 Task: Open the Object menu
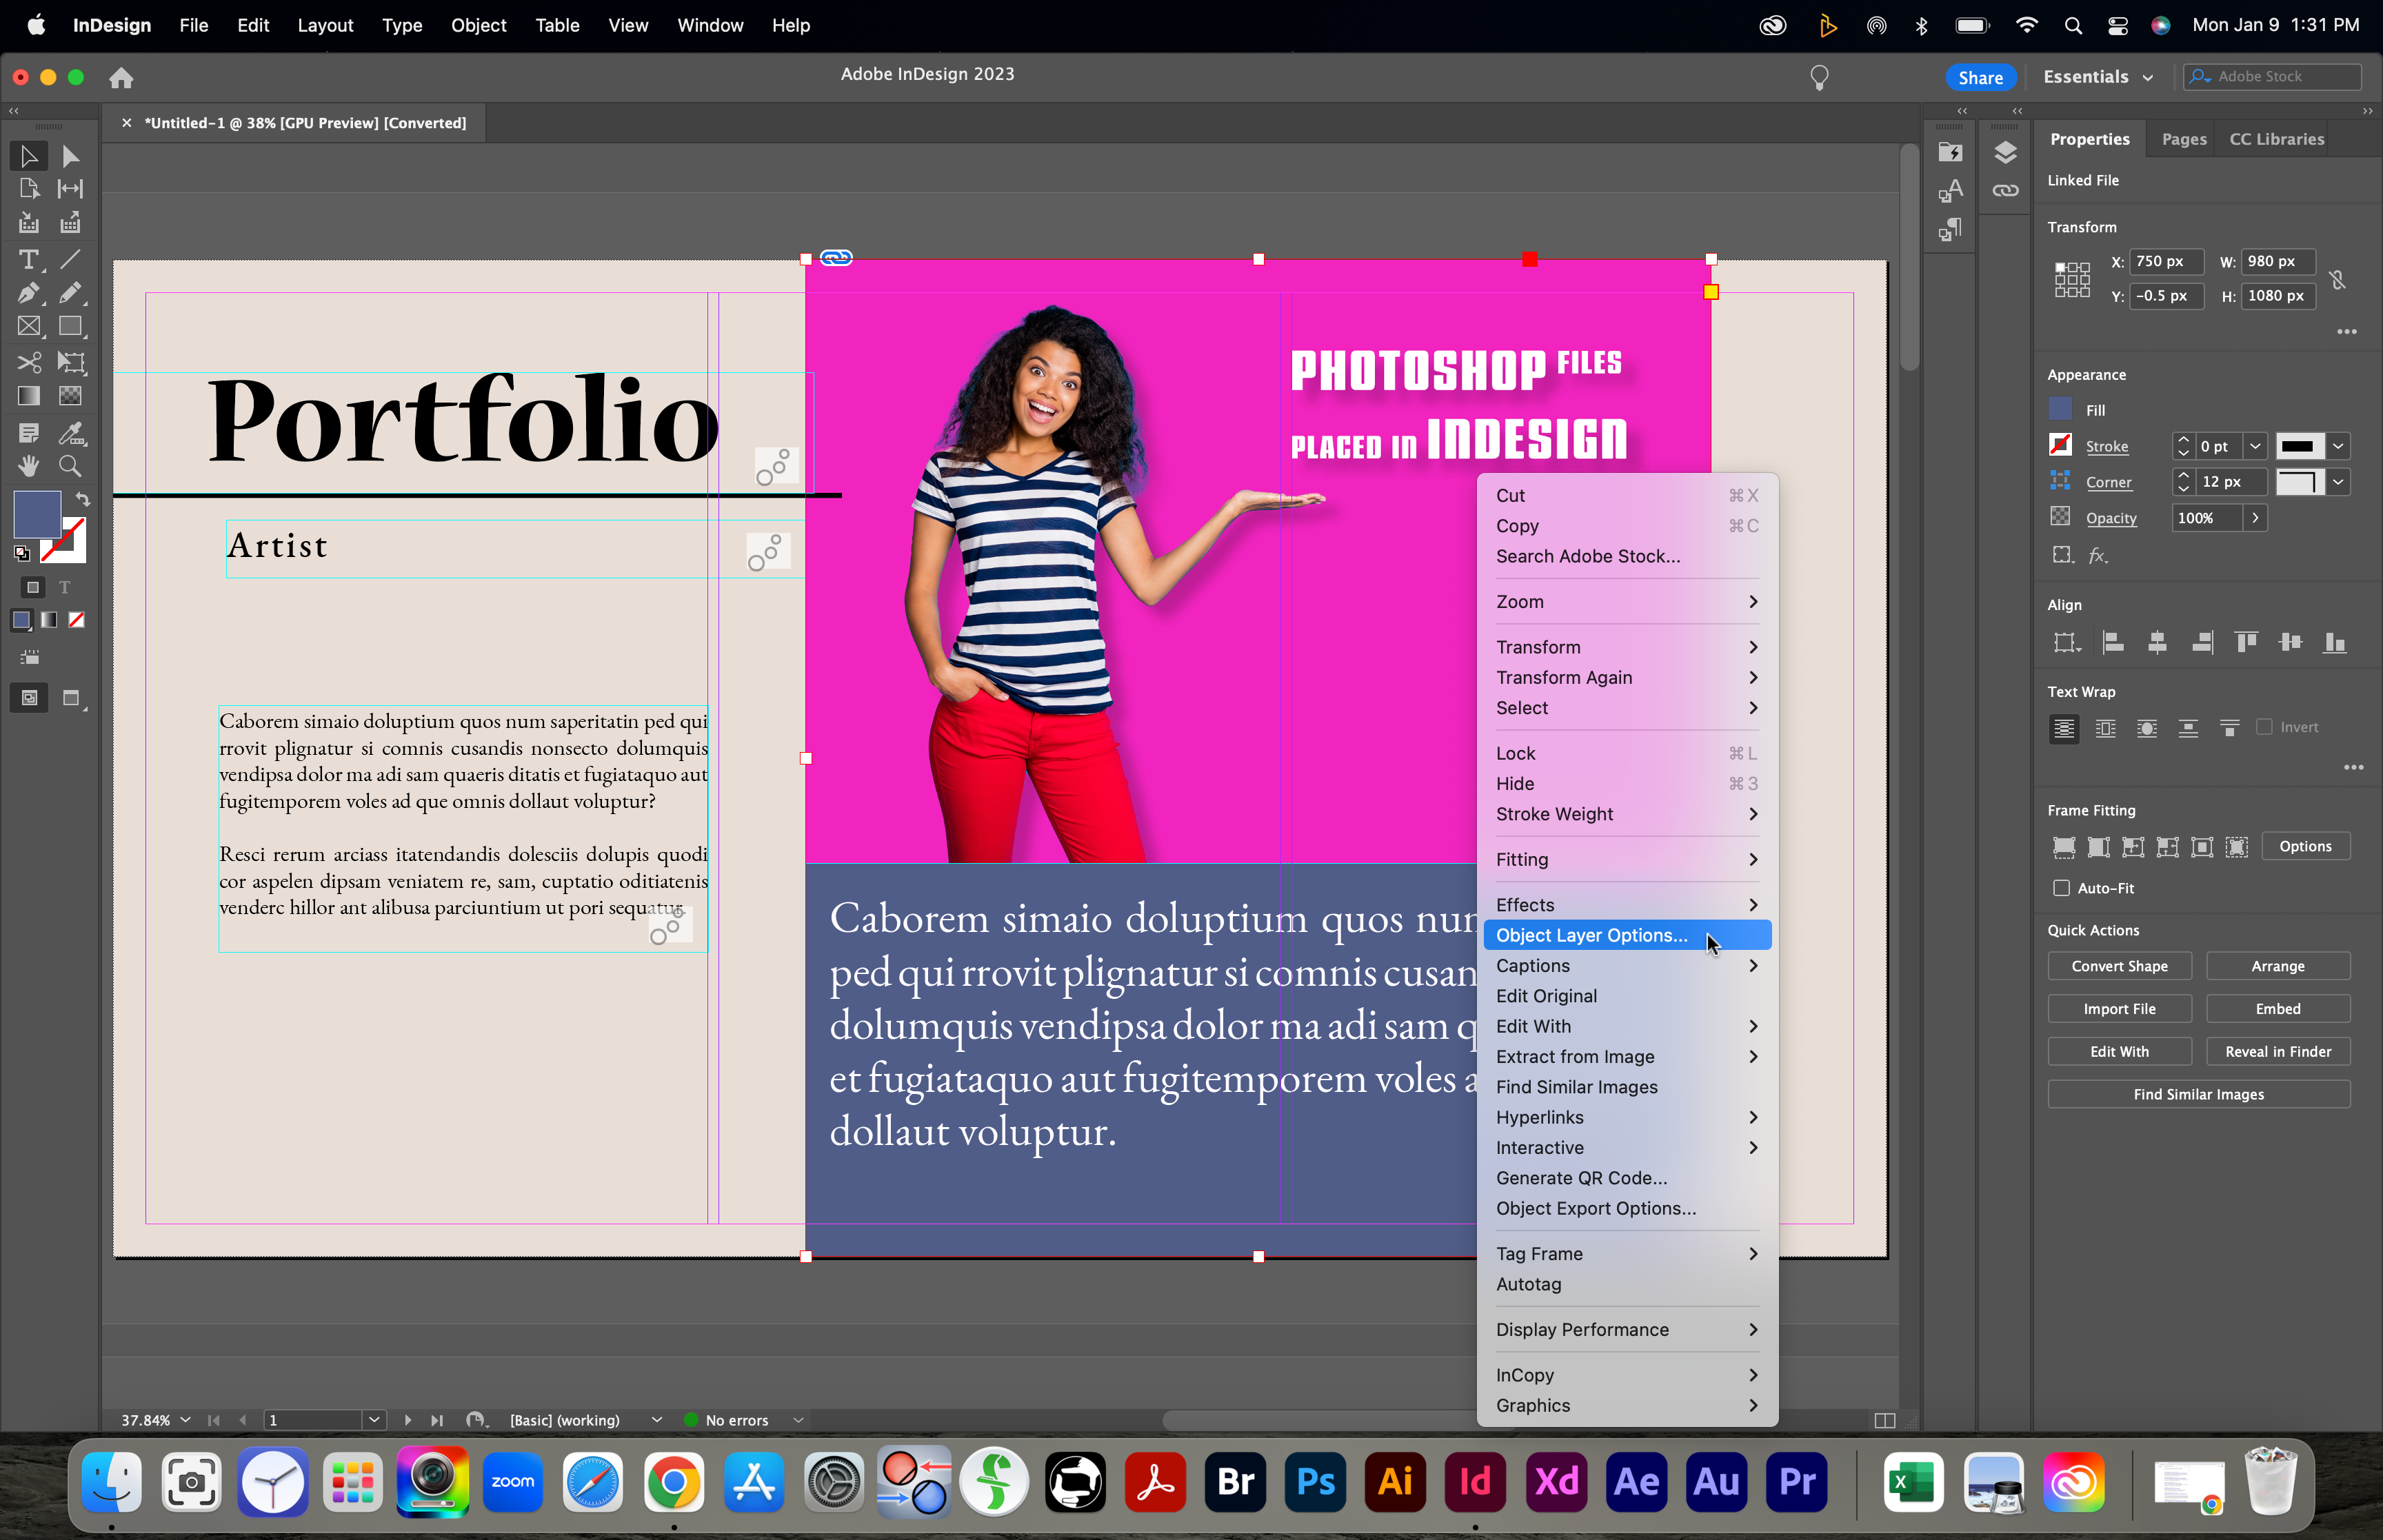pos(478,25)
